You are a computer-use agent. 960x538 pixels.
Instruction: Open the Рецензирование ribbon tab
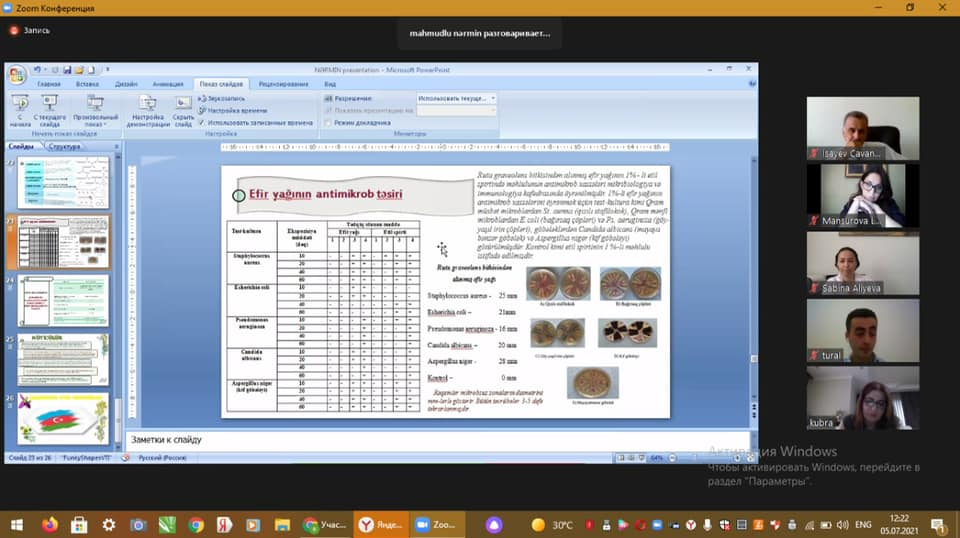coord(283,84)
